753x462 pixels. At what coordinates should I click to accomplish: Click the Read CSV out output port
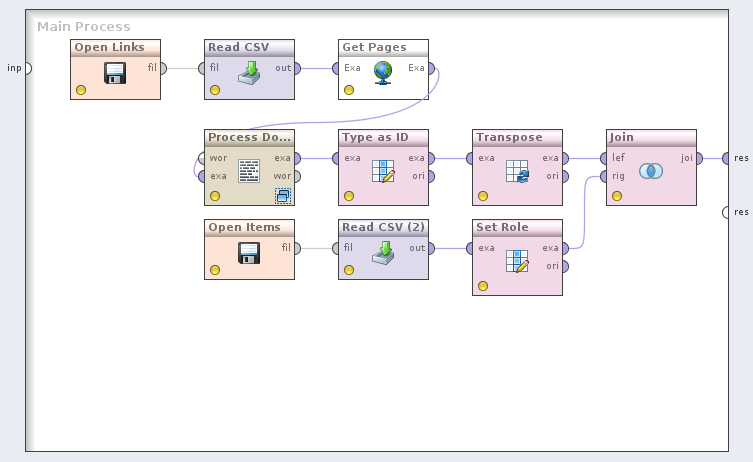coord(298,68)
